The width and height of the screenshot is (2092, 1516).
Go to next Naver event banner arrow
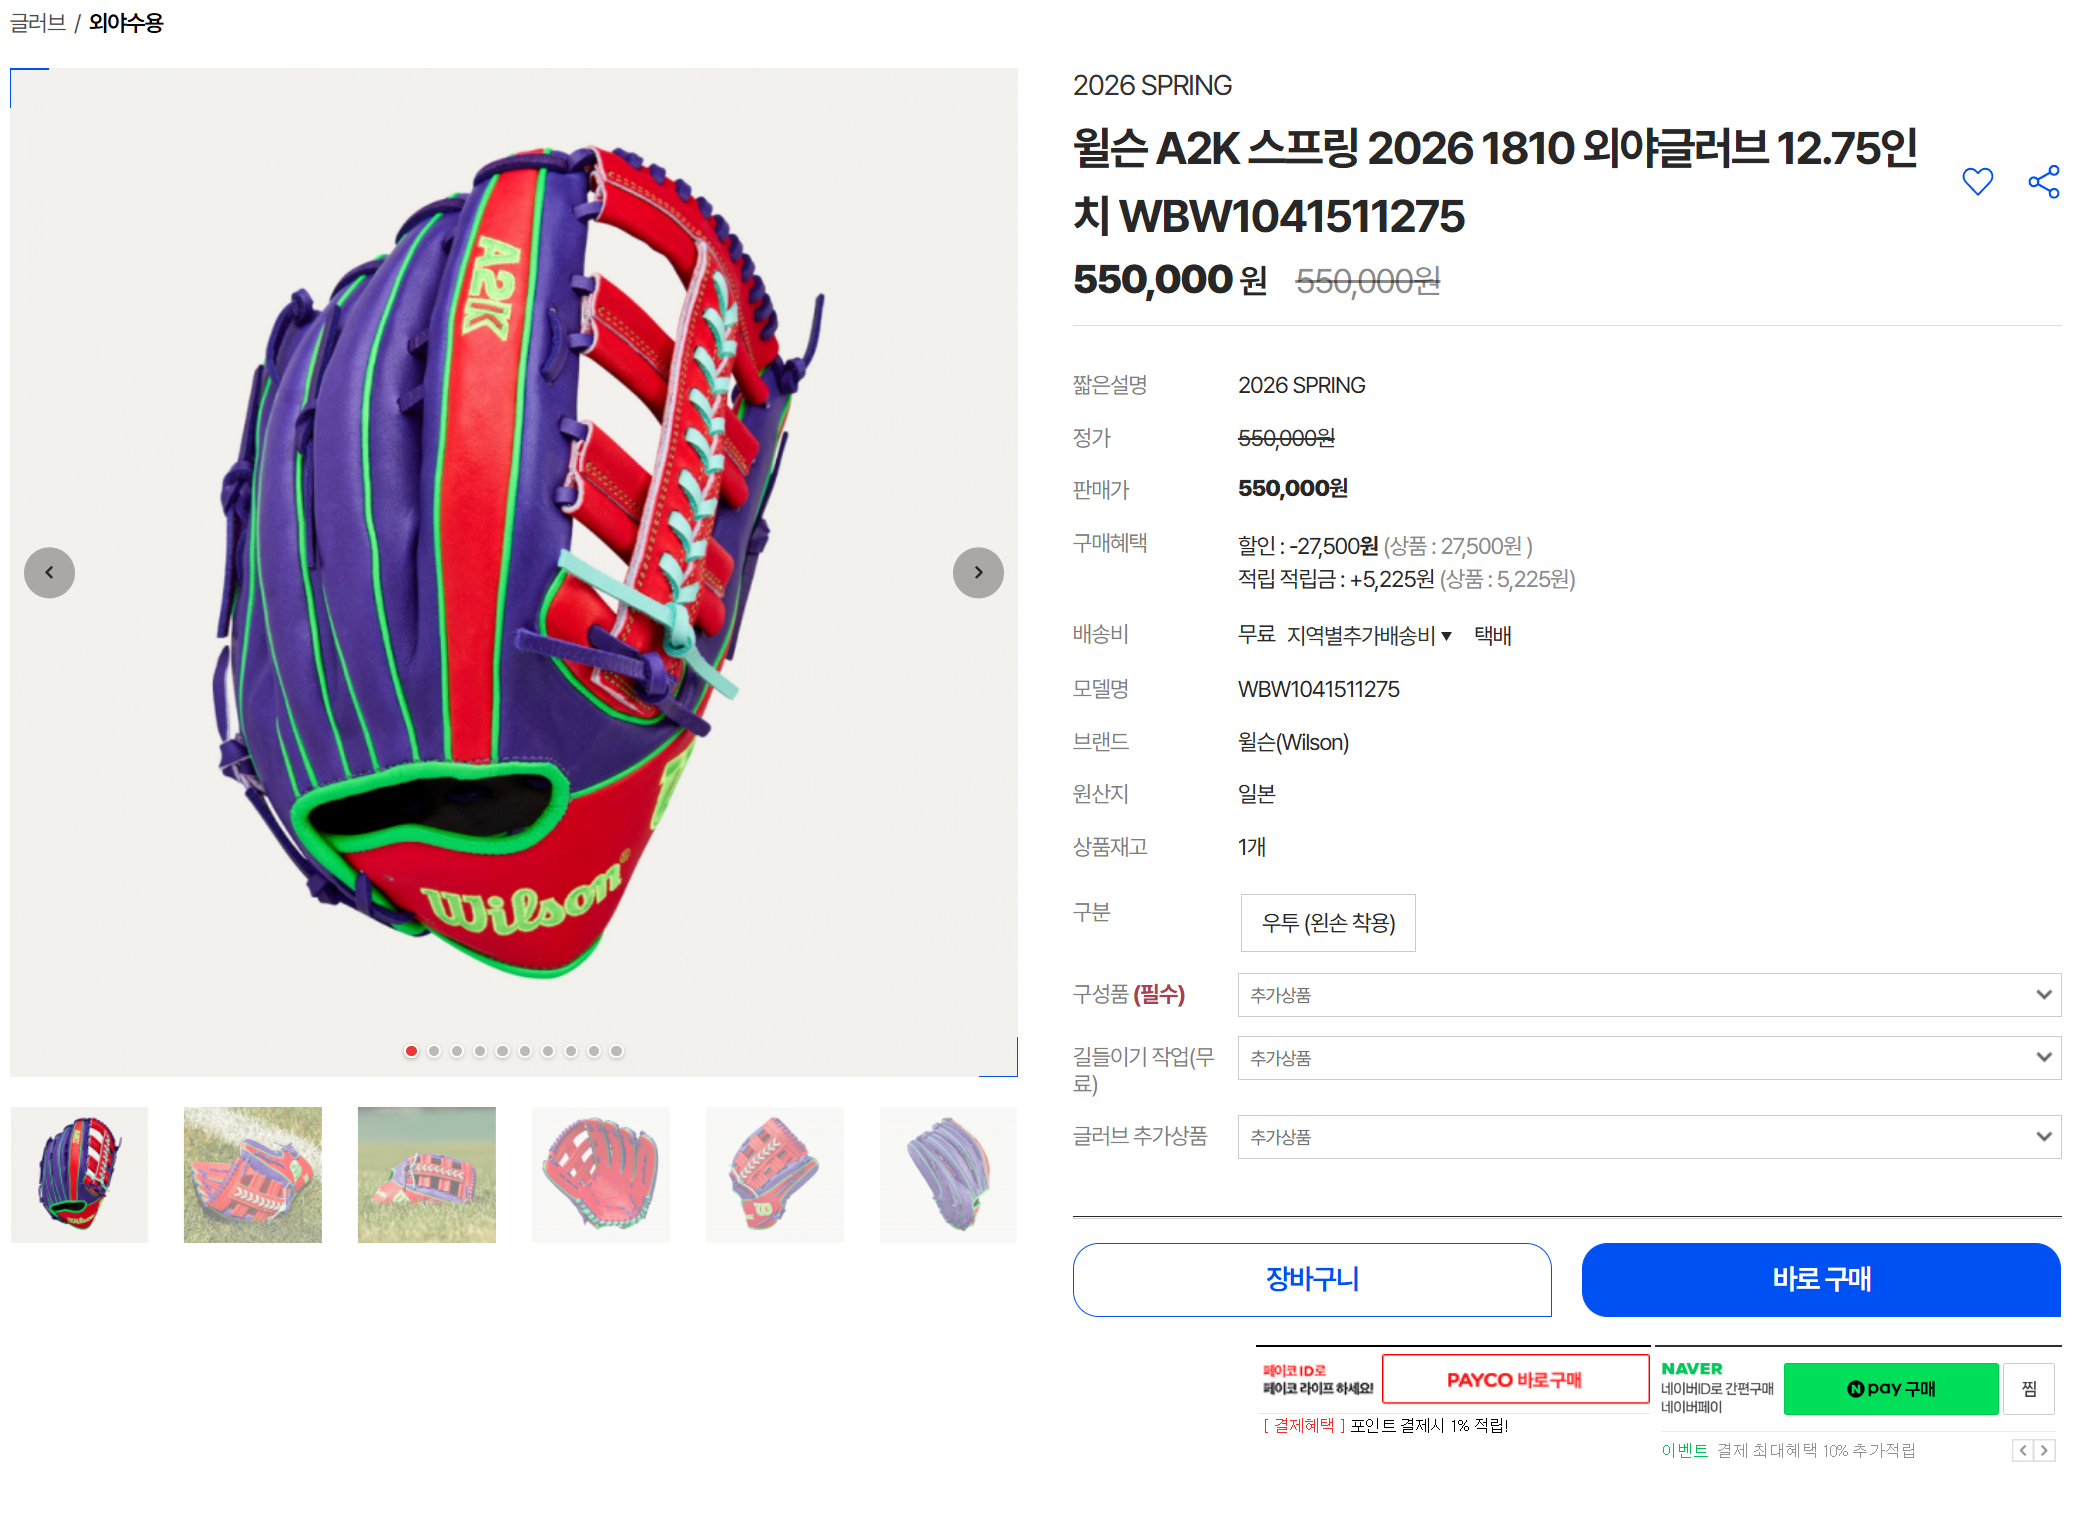(2044, 1450)
